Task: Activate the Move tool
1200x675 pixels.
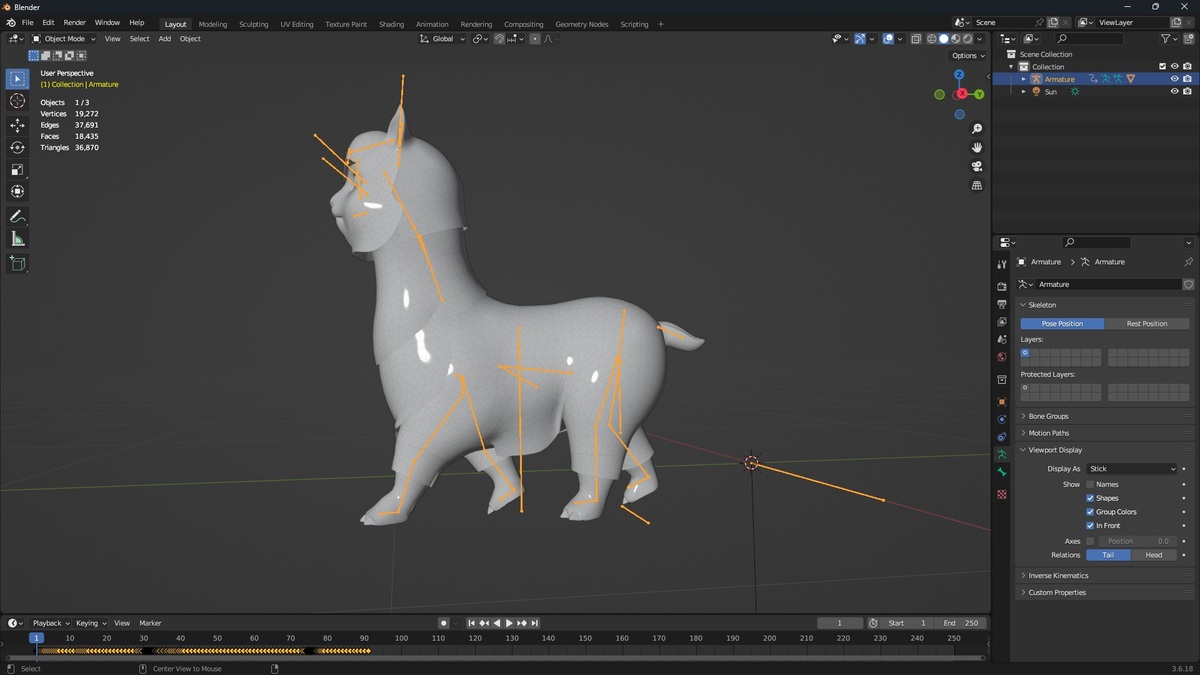Action: click(x=17, y=125)
